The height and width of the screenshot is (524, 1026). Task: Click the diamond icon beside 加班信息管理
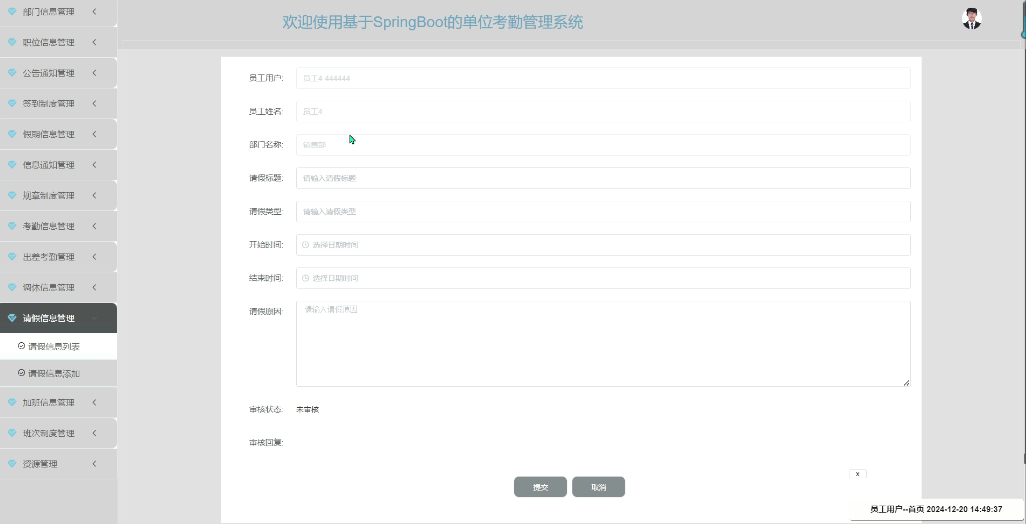12,402
